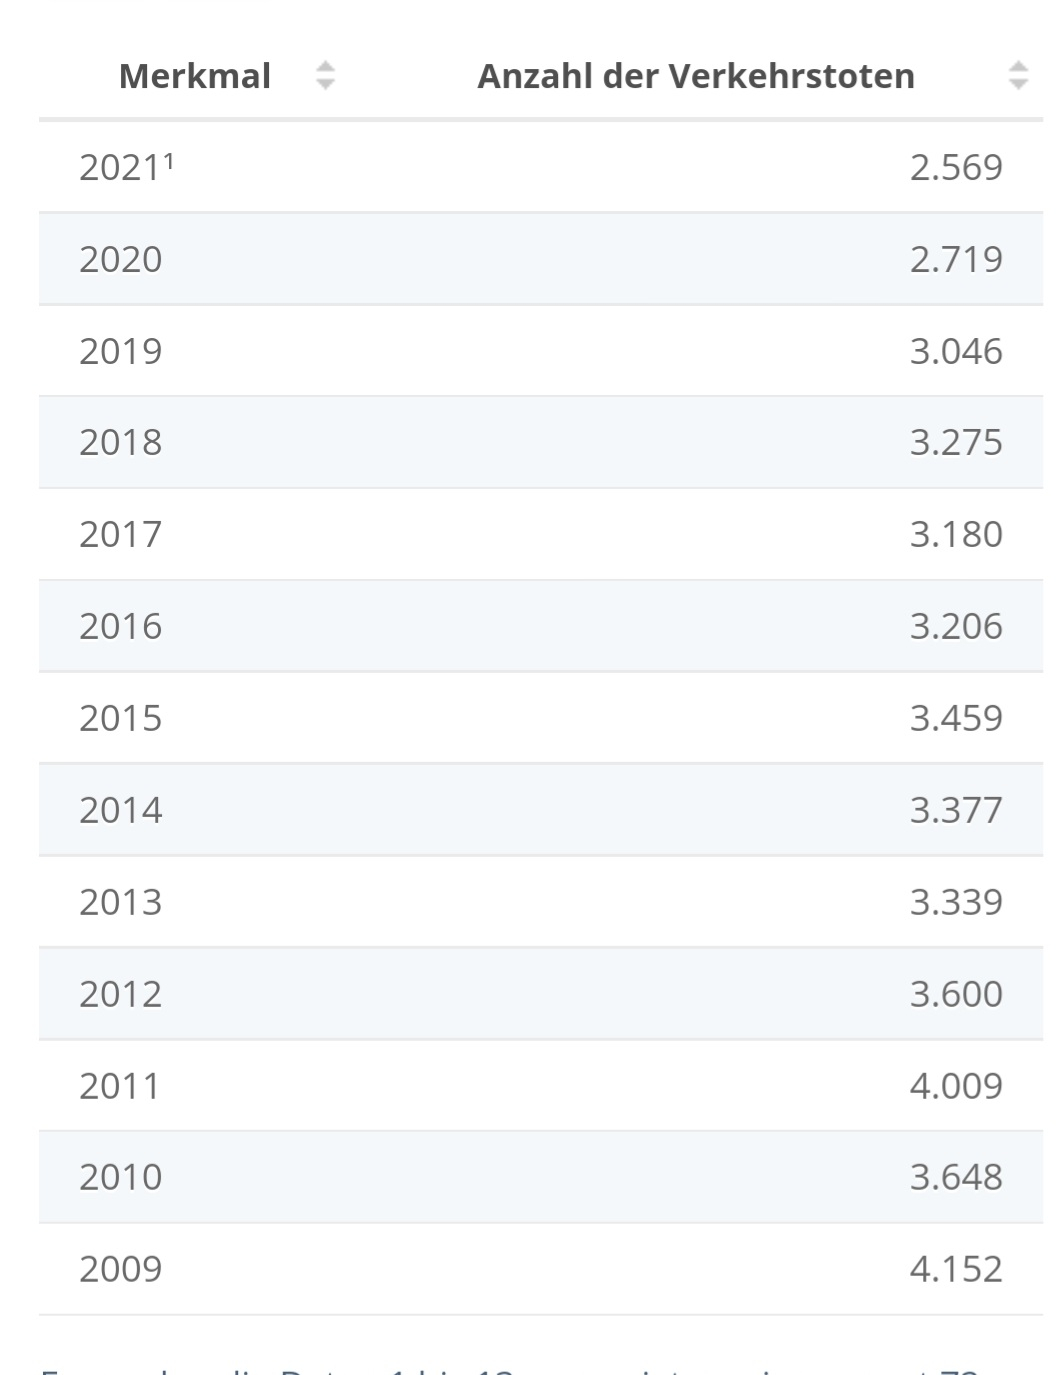Click sort arrows beside Anzahl der Verkehrstoten
Viewport: 1056px width, 1375px height.
[x=1018, y=76]
